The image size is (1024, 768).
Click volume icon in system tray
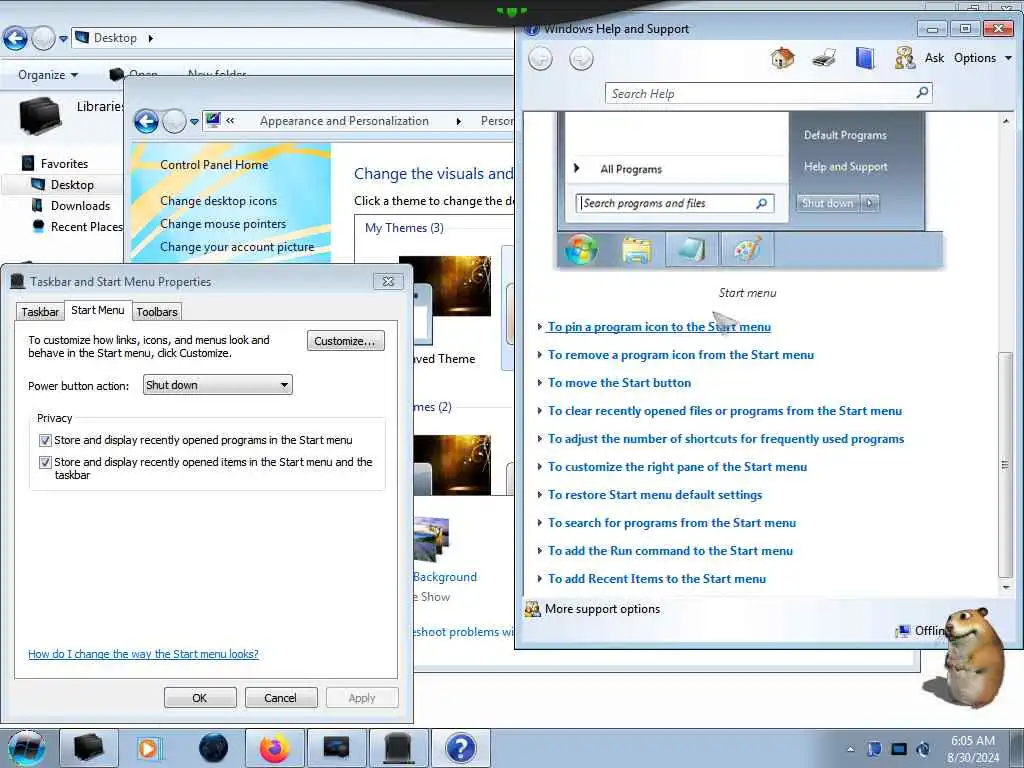click(x=923, y=749)
